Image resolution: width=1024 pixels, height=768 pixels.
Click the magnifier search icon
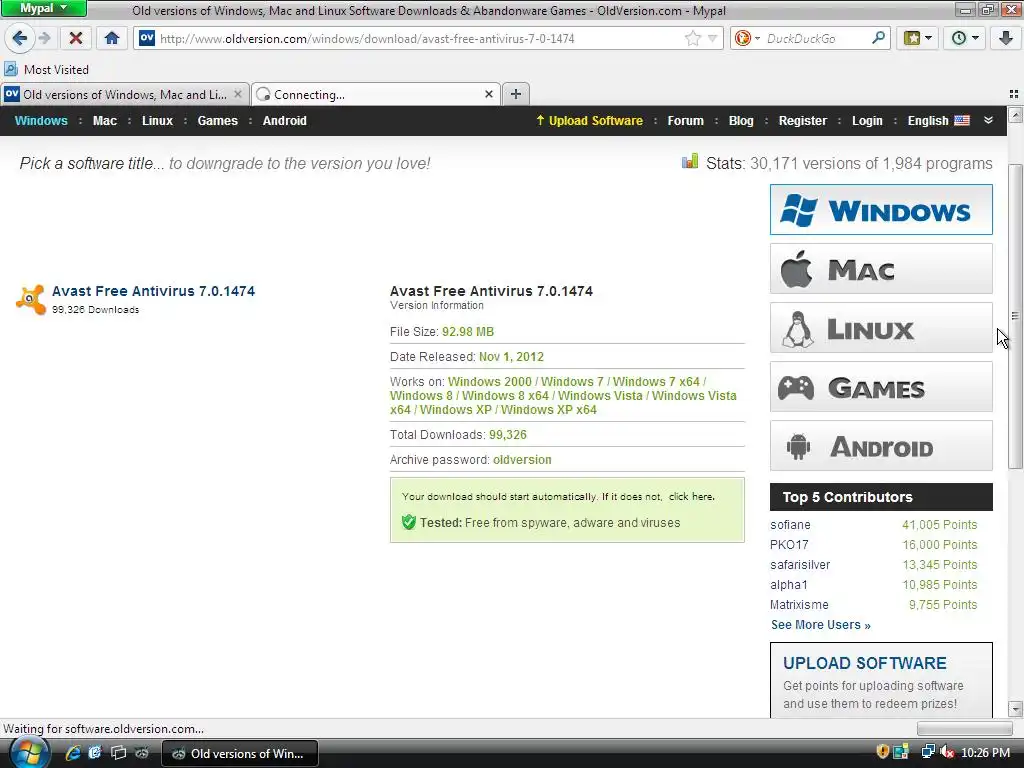coord(878,38)
